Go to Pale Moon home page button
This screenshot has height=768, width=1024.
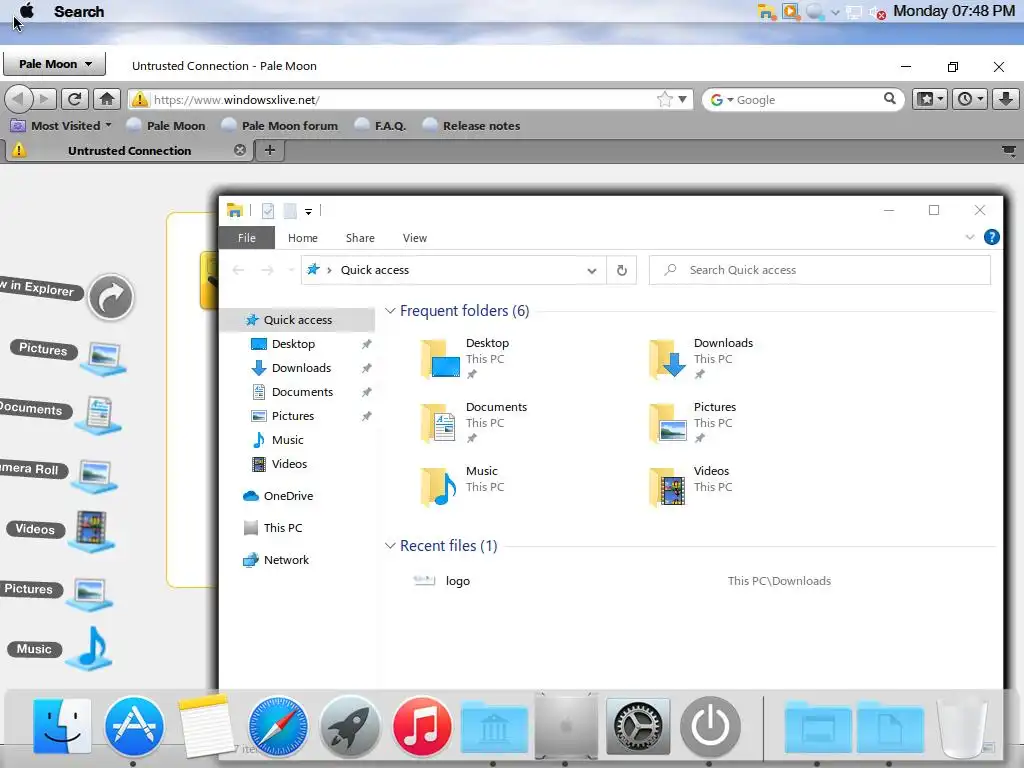[x=106, y=99]
